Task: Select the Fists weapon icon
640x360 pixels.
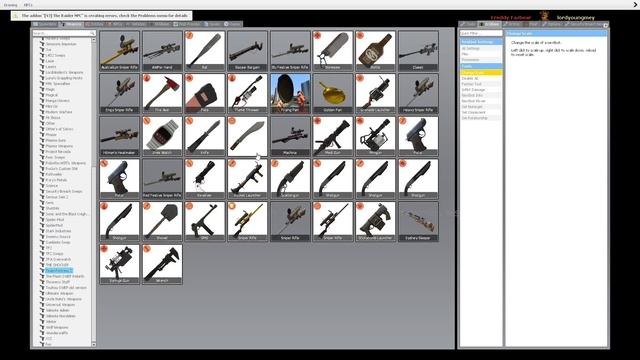Action: click(205, 93)
